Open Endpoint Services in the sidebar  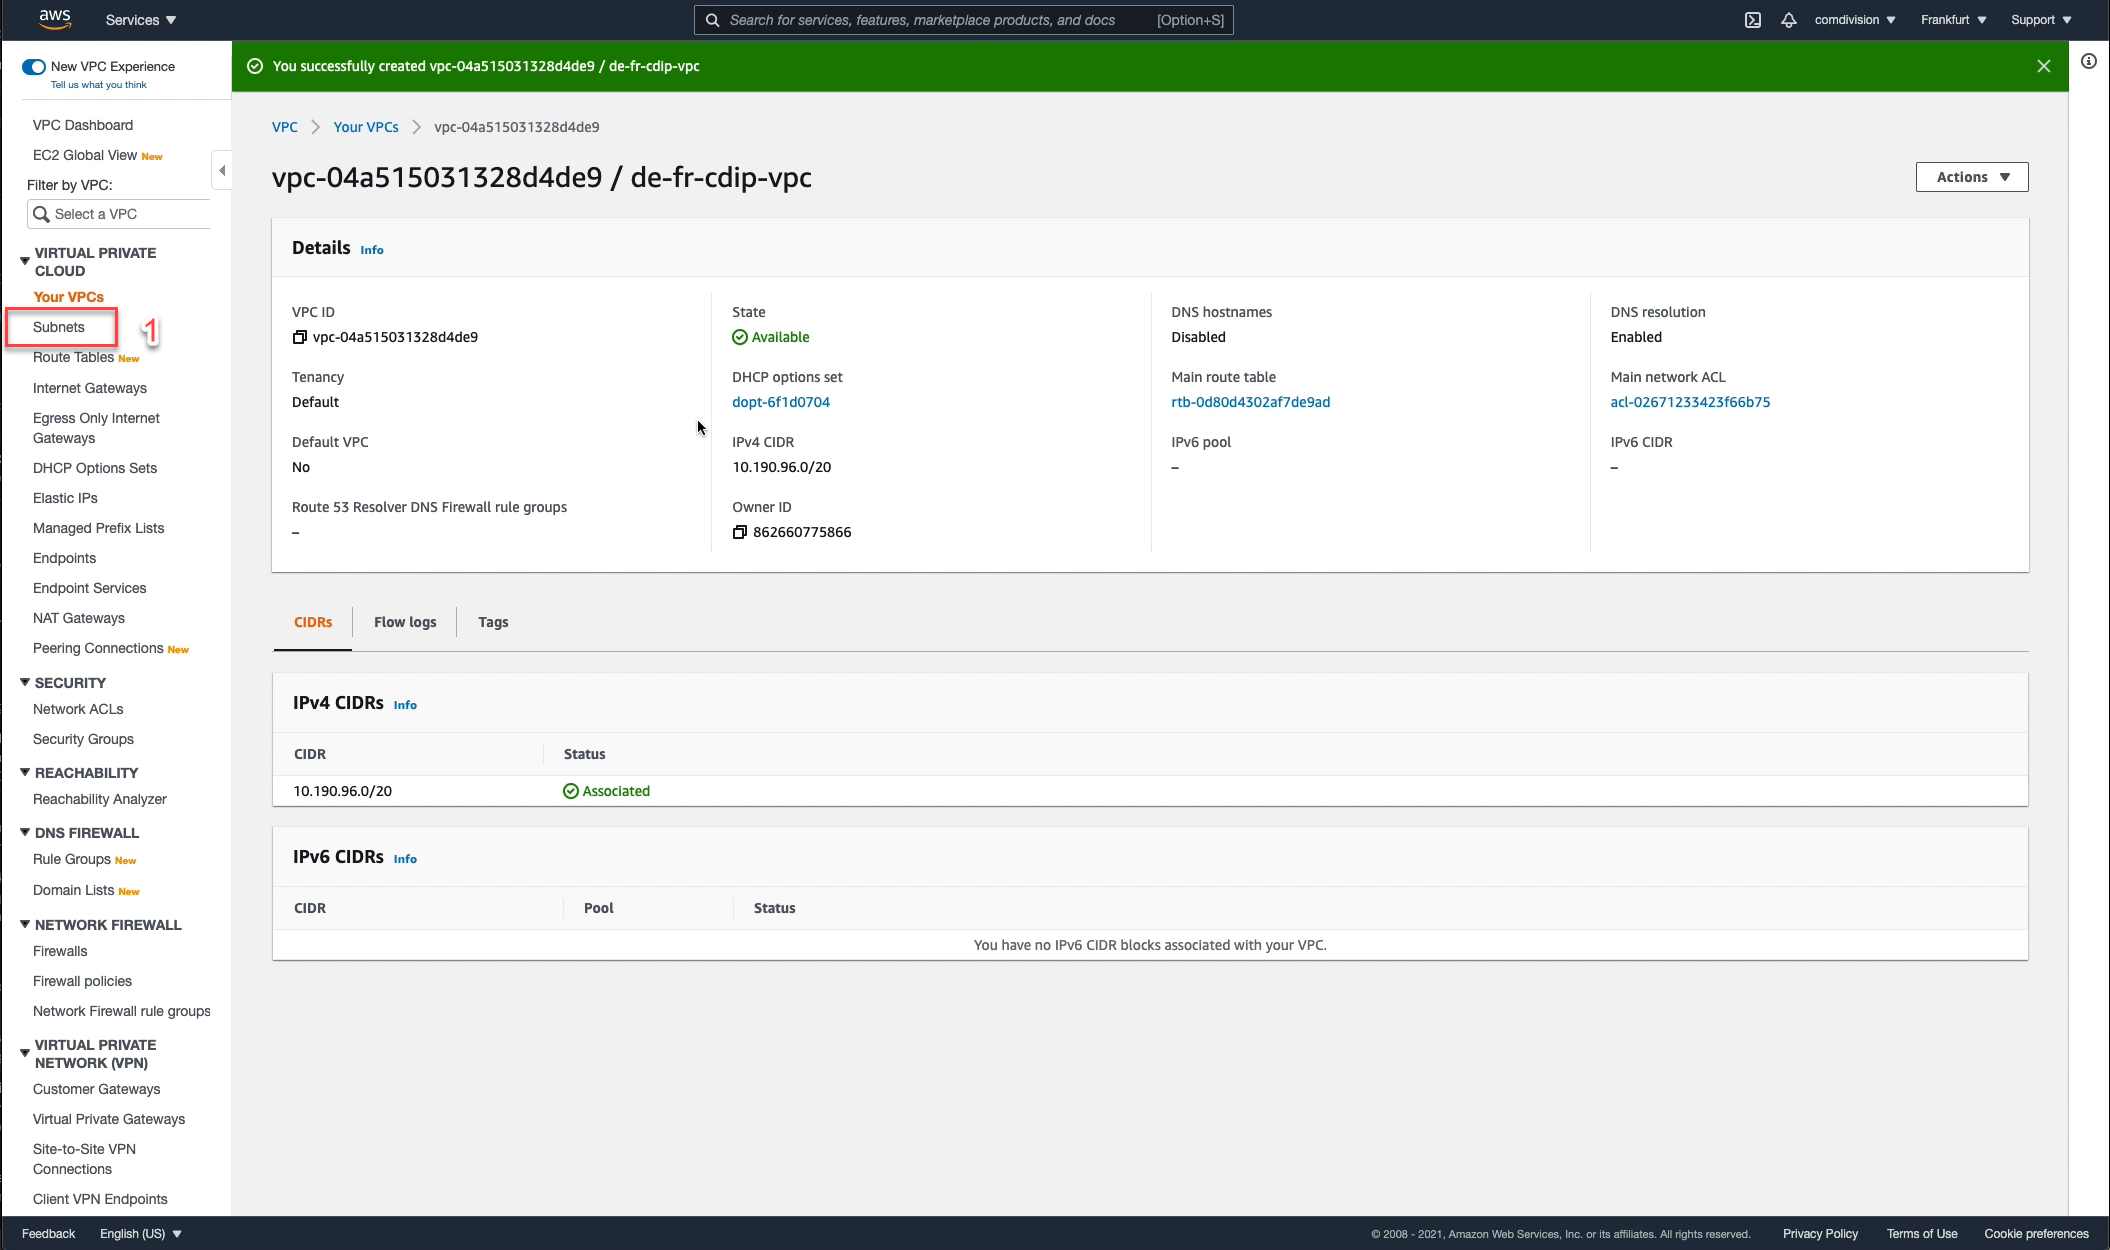pyautogui.click(x=90, y=588)
